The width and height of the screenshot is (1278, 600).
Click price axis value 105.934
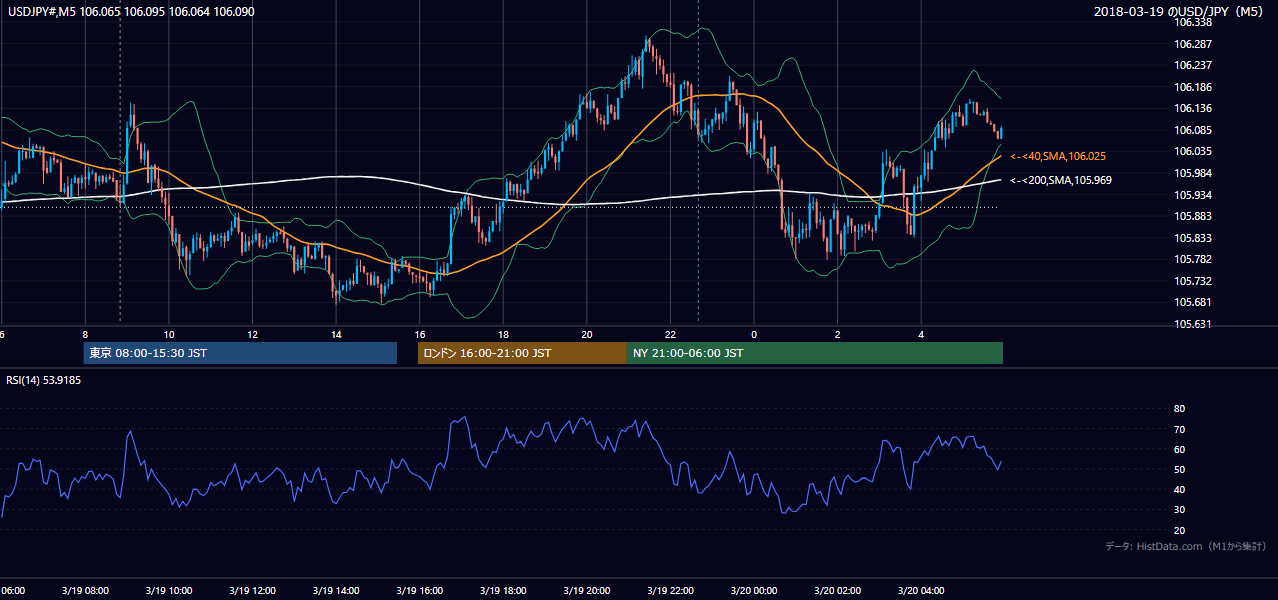pyautogui.click(x=1194, y=194)
